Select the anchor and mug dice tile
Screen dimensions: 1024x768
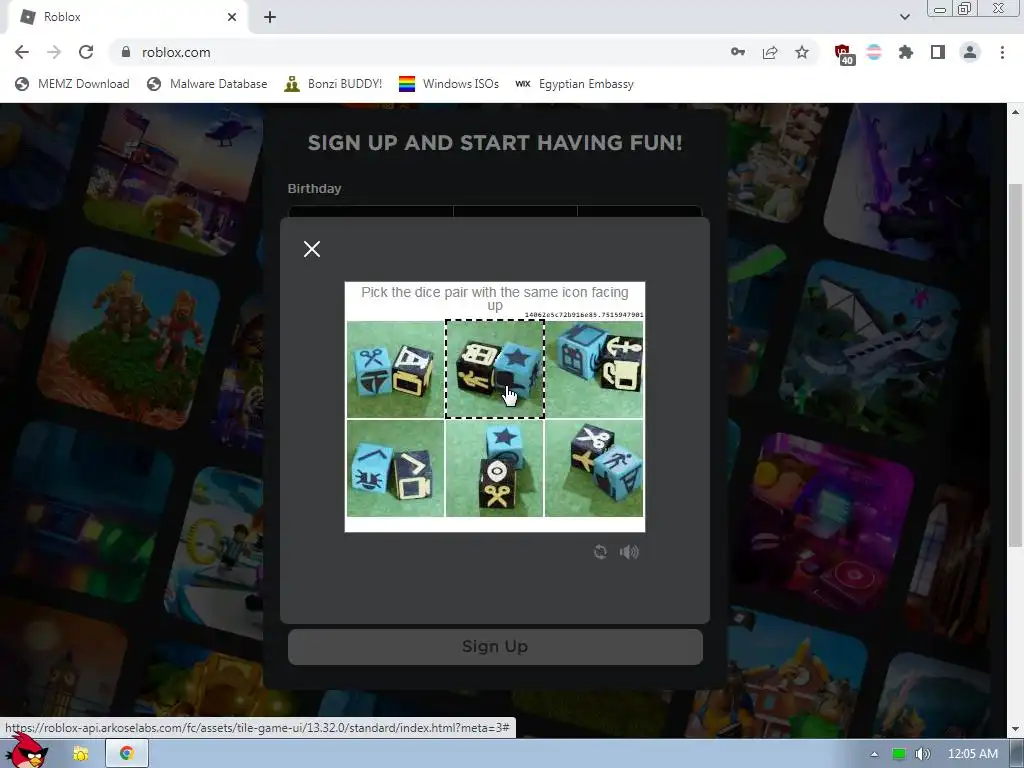(x=594, y=369)
